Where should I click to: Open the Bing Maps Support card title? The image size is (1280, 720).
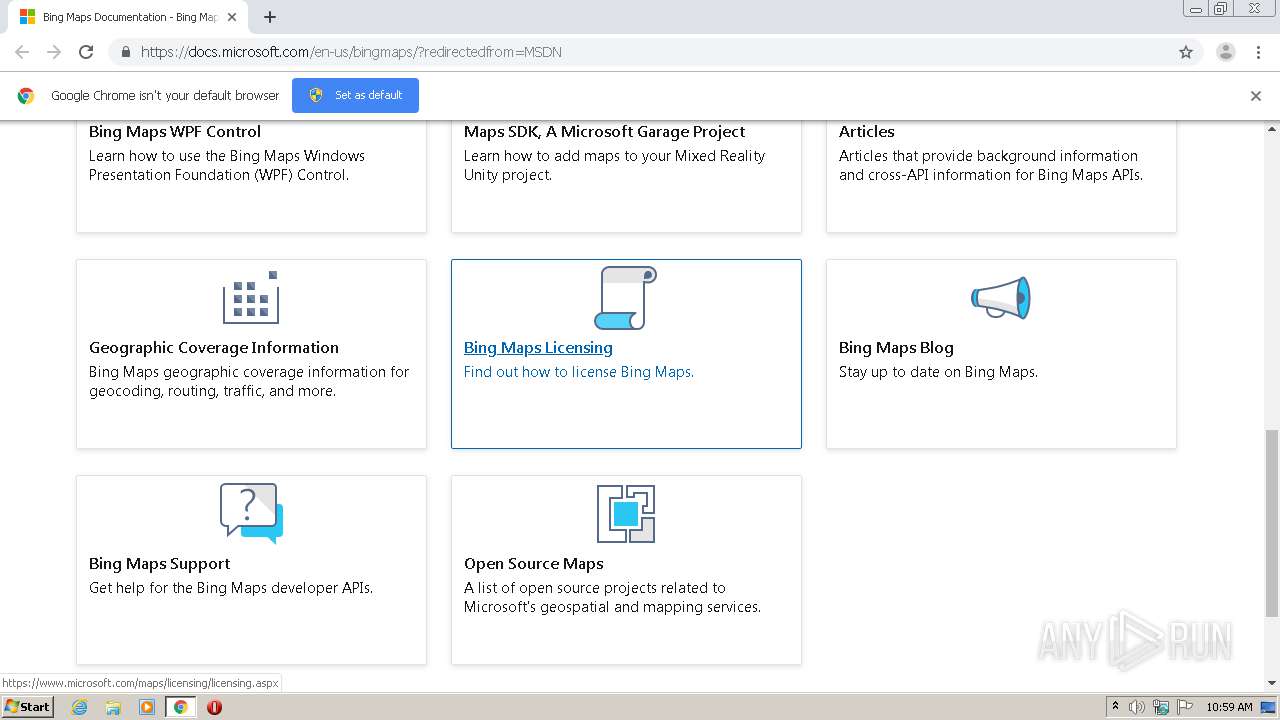coord(160,564)
